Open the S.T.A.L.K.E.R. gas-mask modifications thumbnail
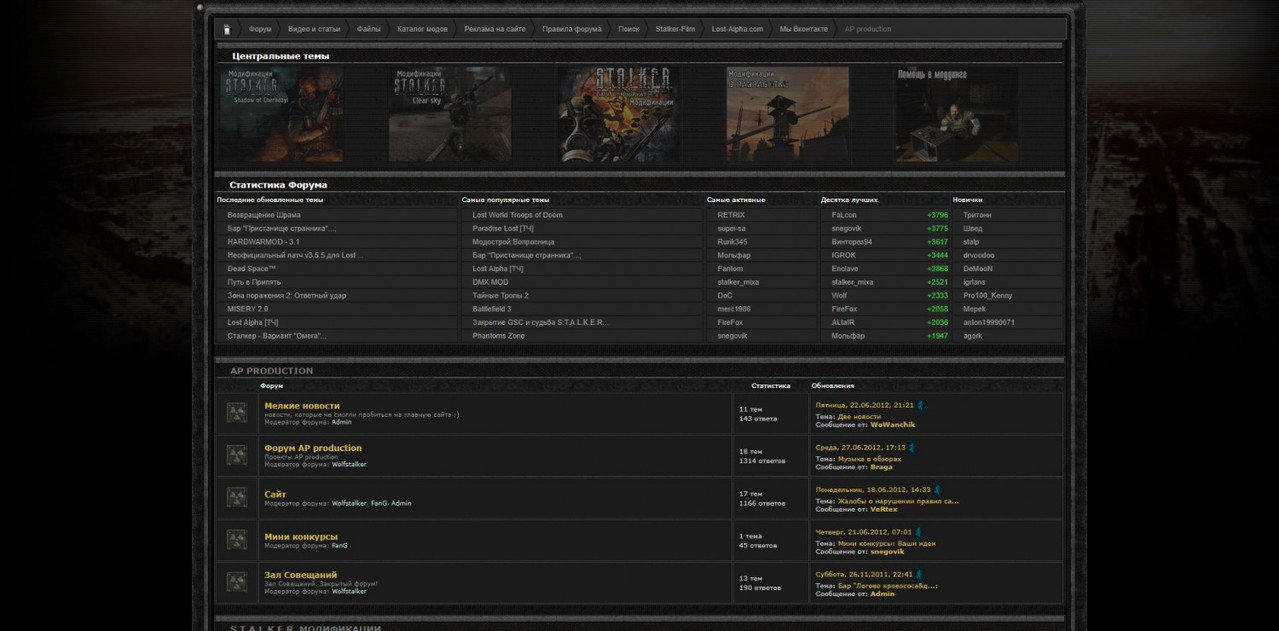1279x631 pixels. (x=619, y=114)
